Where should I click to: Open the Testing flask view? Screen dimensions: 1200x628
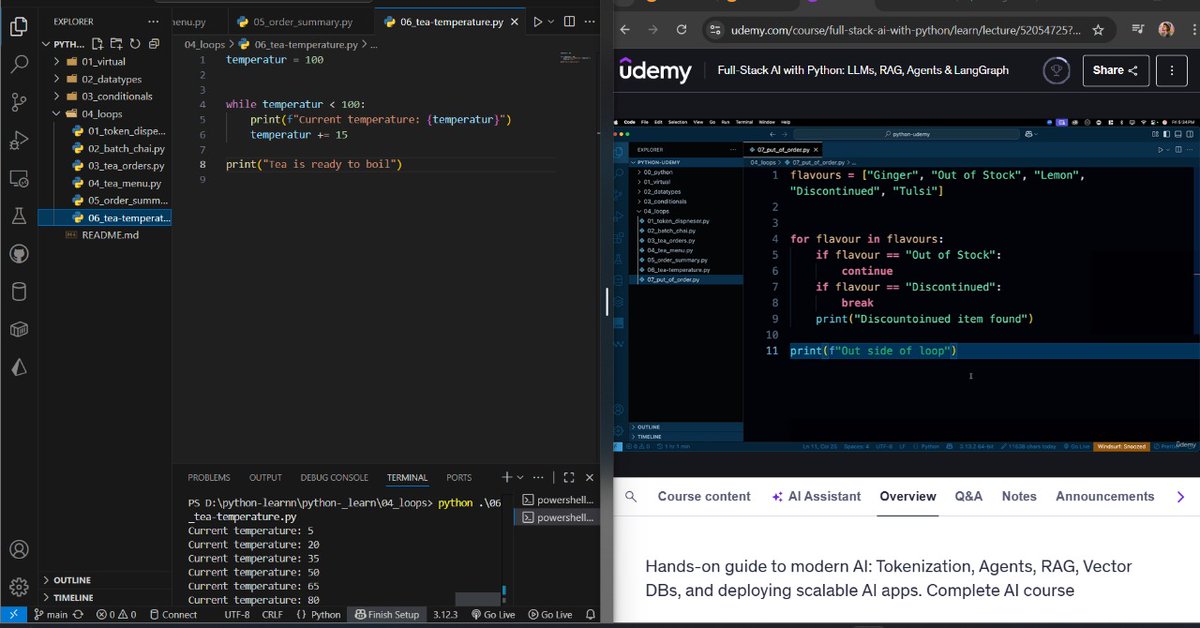pyautogui.click(x=18, y=216)
